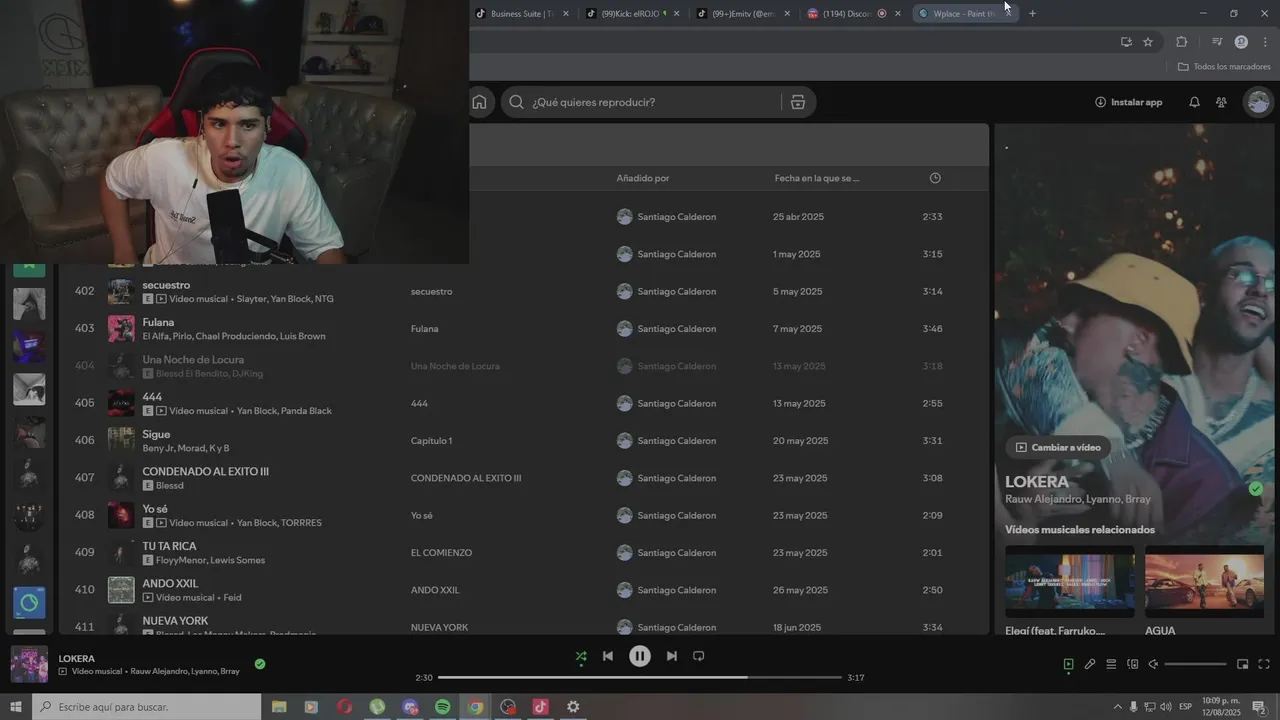Click the LOKERA album art in player bar
The width and height of the screenshot is (1280, 720).
(x=29, y=664)
